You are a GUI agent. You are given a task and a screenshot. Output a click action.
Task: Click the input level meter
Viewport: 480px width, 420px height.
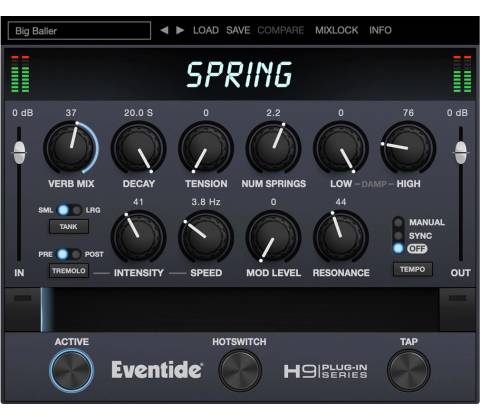tap(20, 74)
